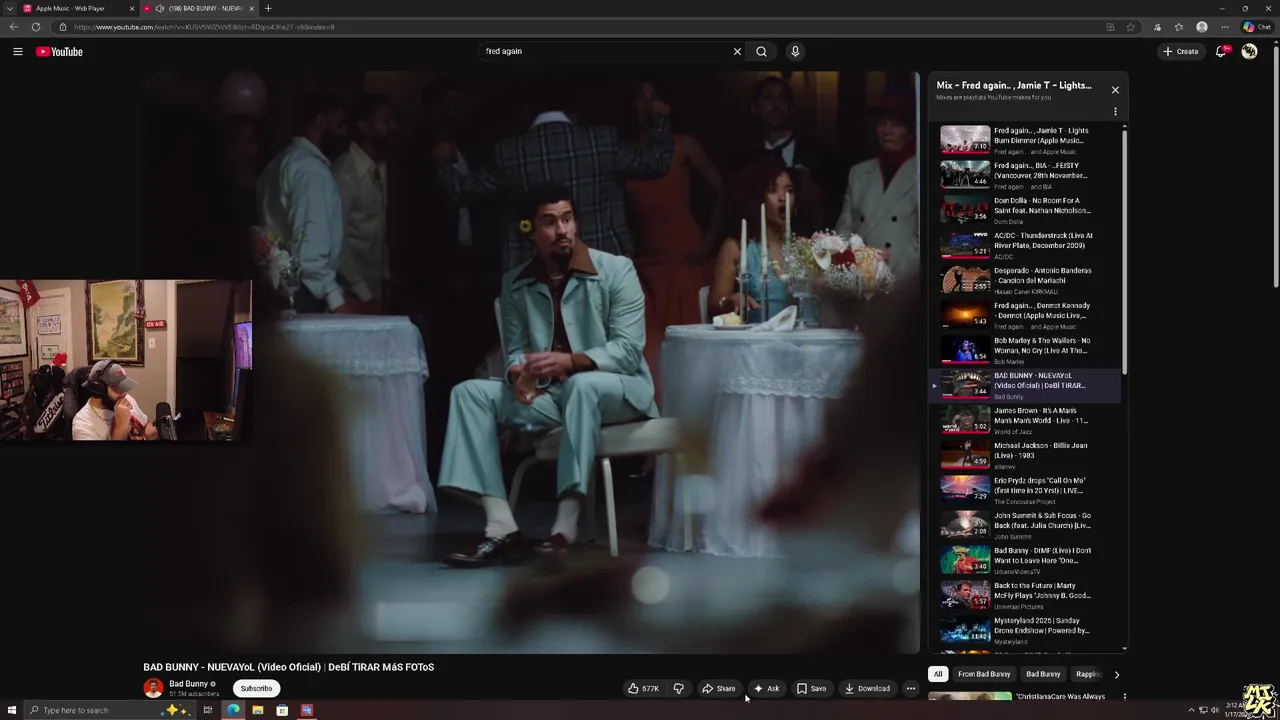
Task: Select the BAD BUNNY NUEVAYoL browser tab
Action: [x=200, y=8]
